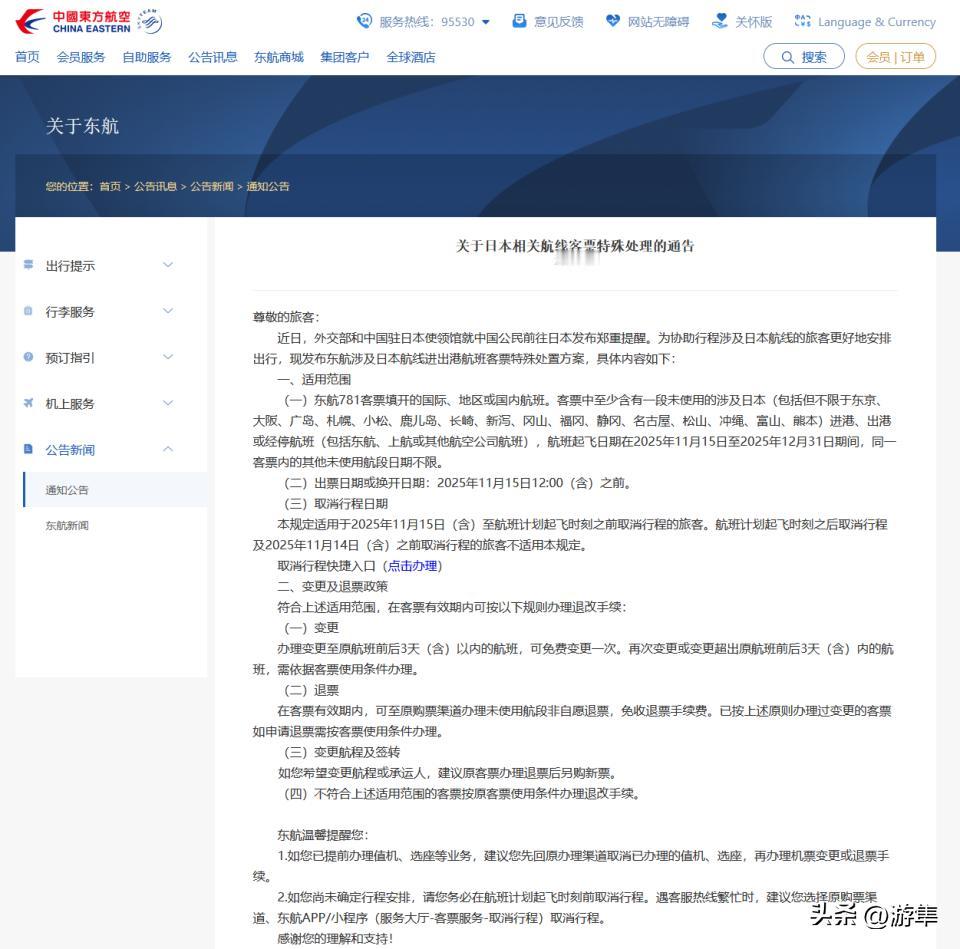Click the 网站无障碍 link
960x949 pixels.
(658, 22)
